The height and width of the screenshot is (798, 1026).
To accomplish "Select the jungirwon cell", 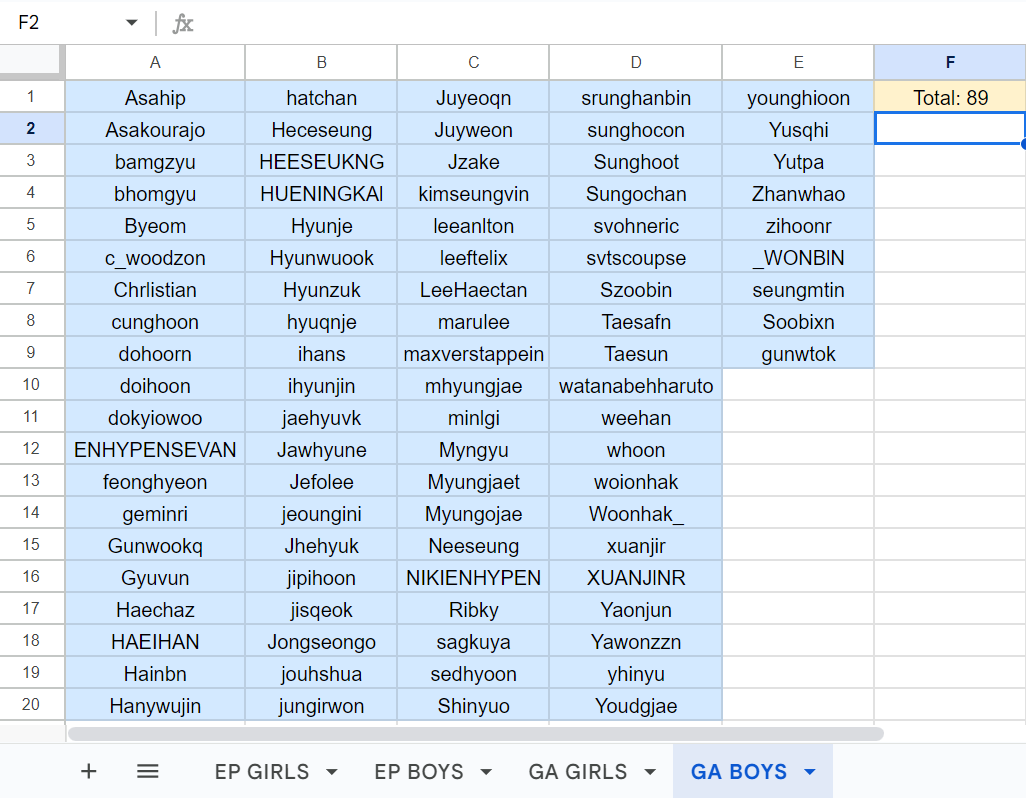I will (321, 705).
